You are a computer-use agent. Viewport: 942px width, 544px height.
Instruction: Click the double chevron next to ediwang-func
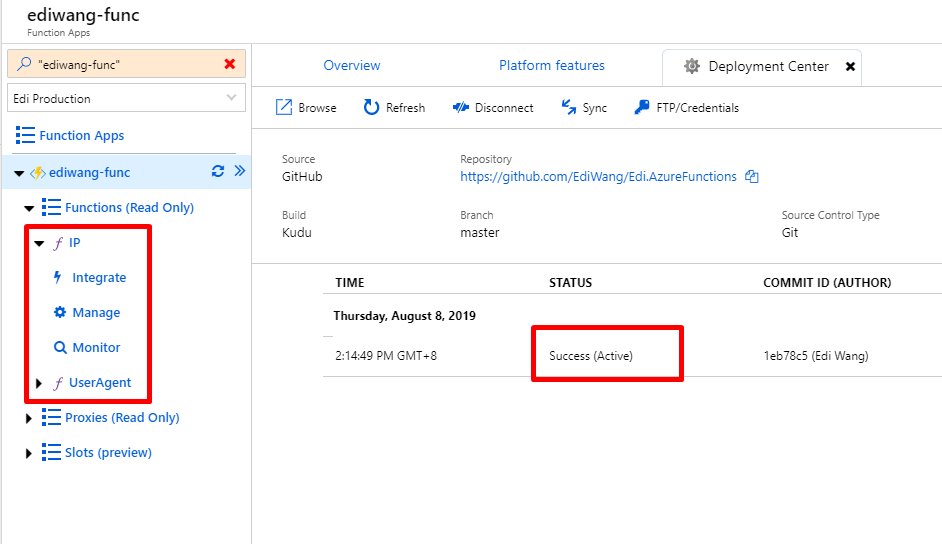click(x=240, y=171)
